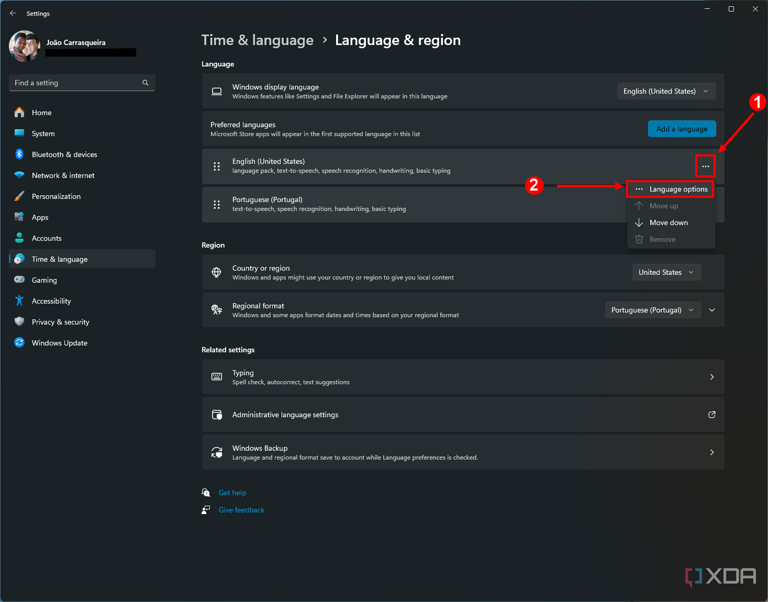Open Bluetooth & devices settings

64,155
